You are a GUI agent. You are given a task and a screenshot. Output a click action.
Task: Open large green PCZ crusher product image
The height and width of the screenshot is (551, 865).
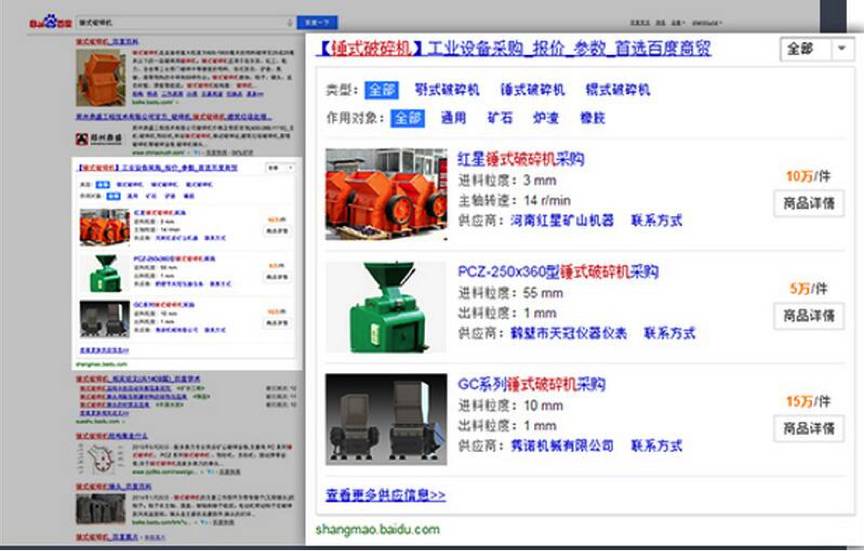point(386,307)
